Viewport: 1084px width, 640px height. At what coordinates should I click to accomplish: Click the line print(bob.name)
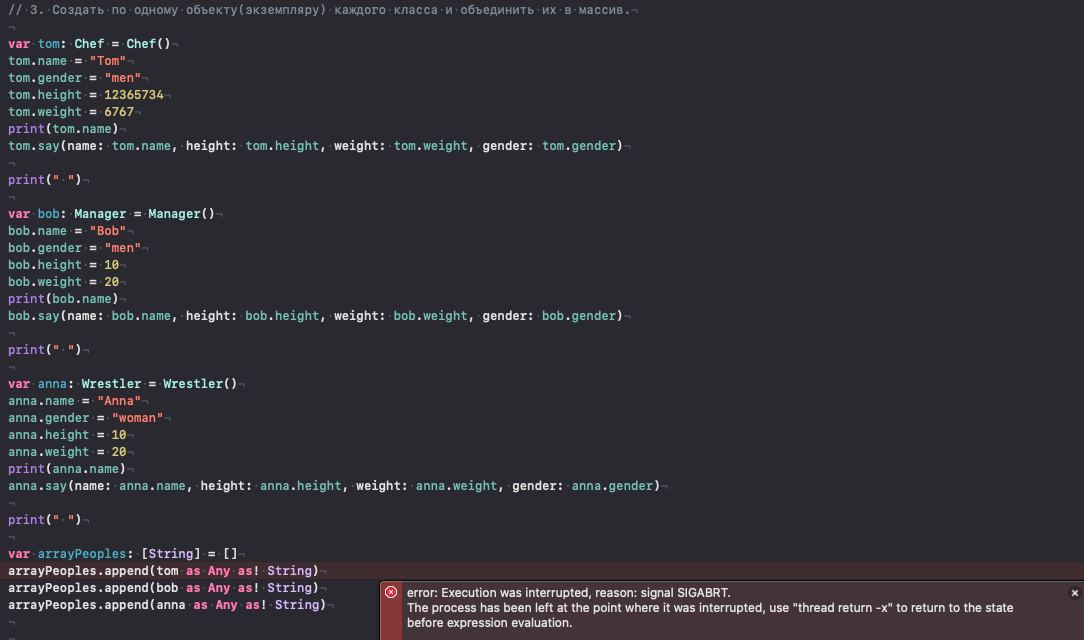[x=63, y=299]
